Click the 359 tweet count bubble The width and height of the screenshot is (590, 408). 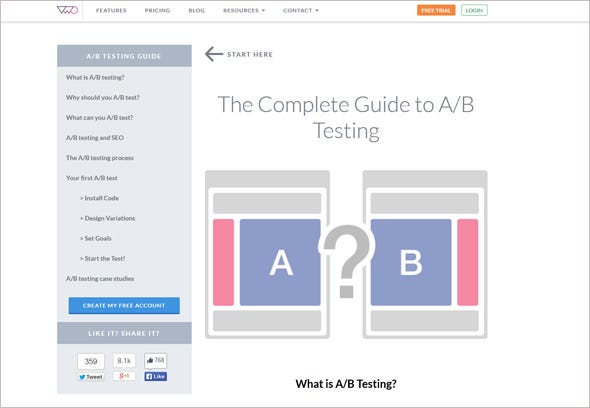click(x=91, y=361)
